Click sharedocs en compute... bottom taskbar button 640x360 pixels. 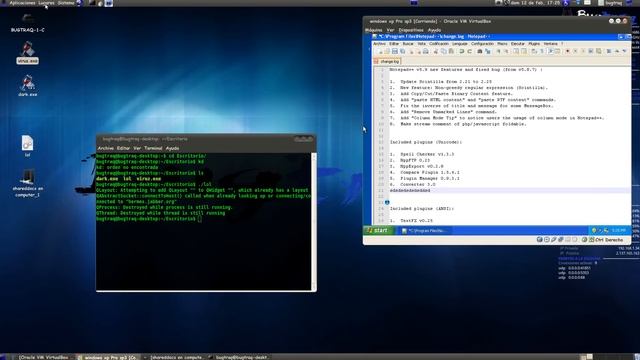pyautogui.click(x=176, y=357)
